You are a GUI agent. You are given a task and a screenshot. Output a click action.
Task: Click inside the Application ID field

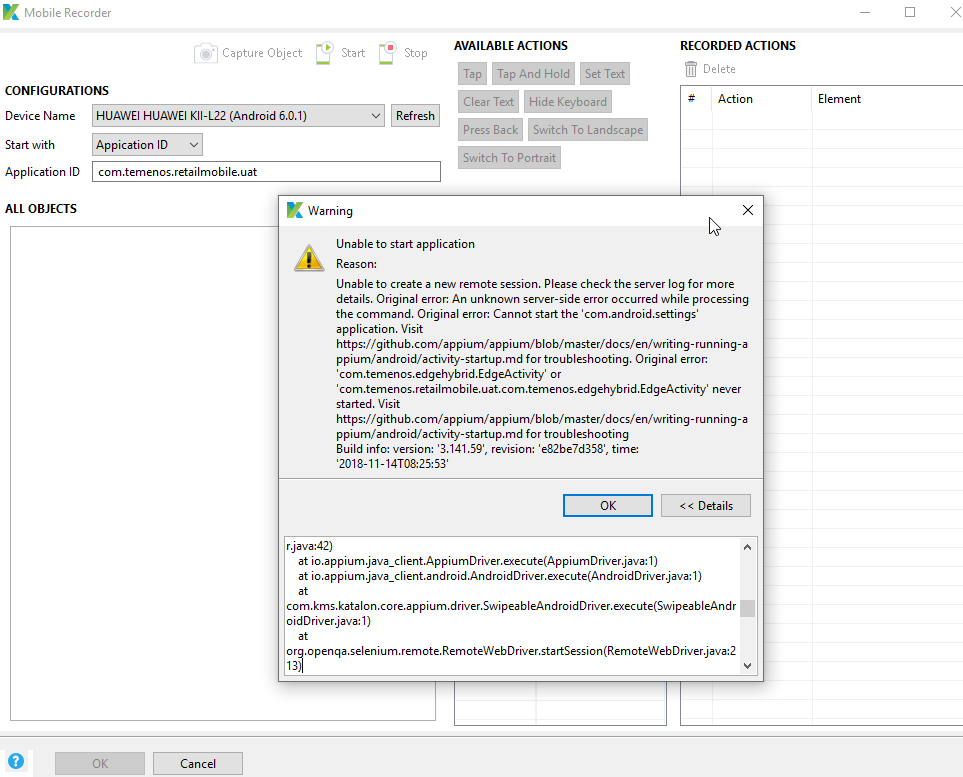point(265,171)
